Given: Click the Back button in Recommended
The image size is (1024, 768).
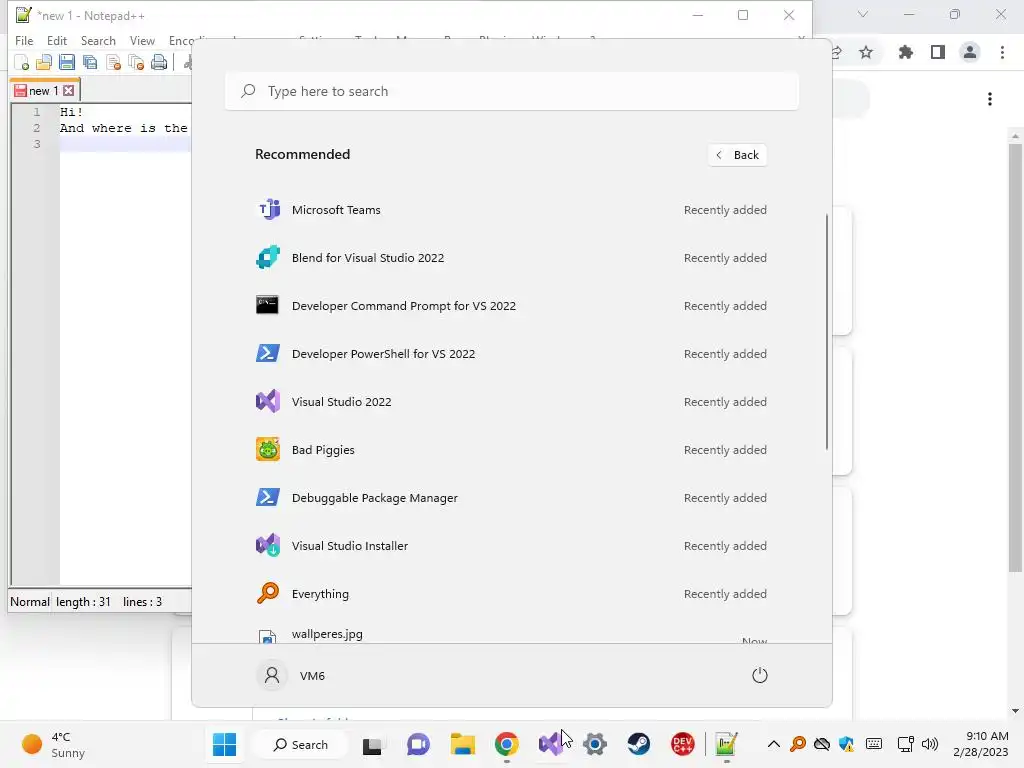Looking at the screenshot, I should click(737, 155).
